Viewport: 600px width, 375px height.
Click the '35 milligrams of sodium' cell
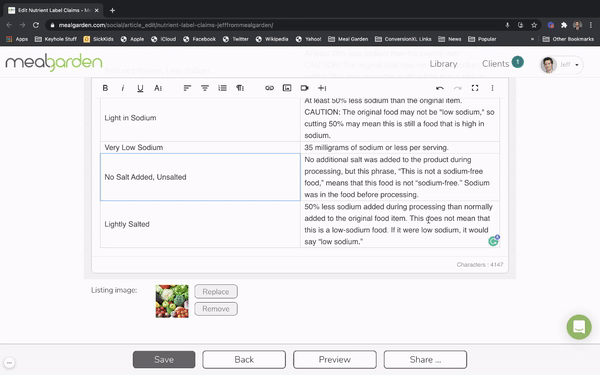pyautogui.click(x=400, y=147)
